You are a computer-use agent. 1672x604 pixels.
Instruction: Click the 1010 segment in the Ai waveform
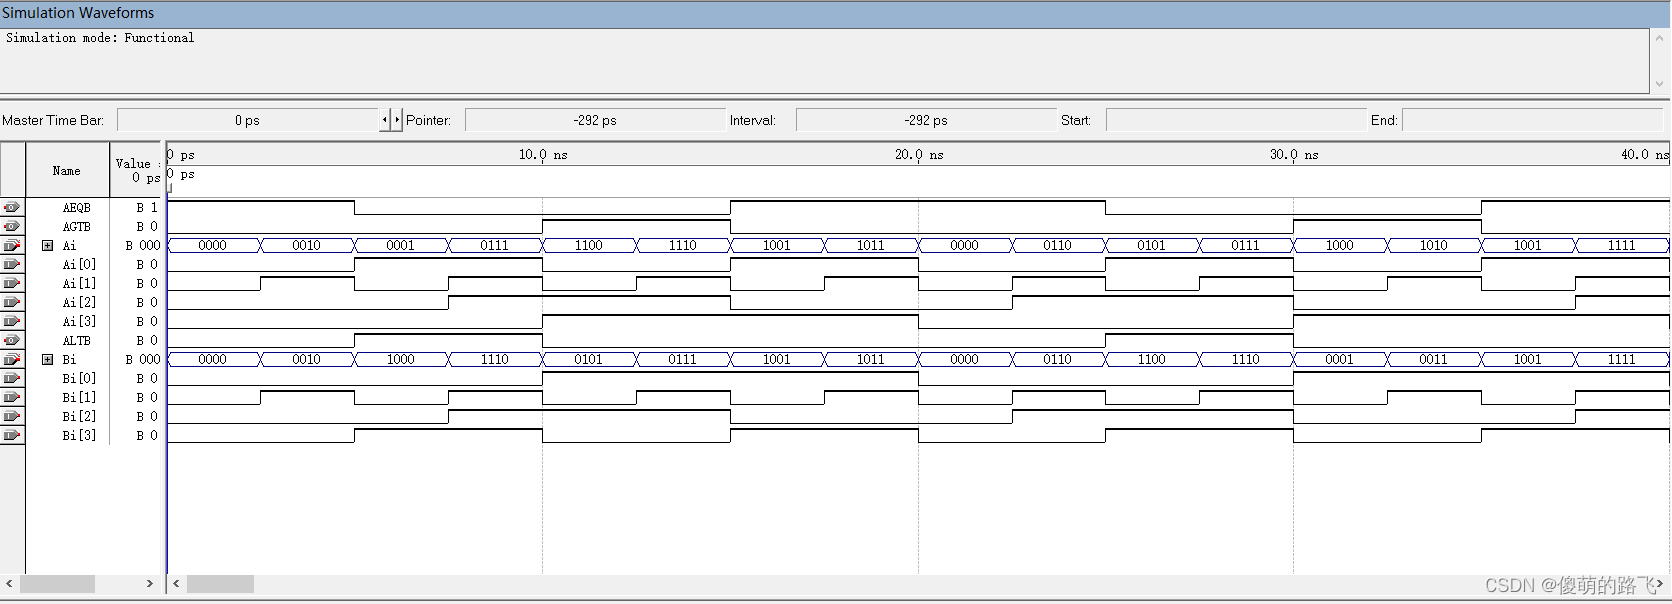pyautogui.click(x=1434, y=245)
